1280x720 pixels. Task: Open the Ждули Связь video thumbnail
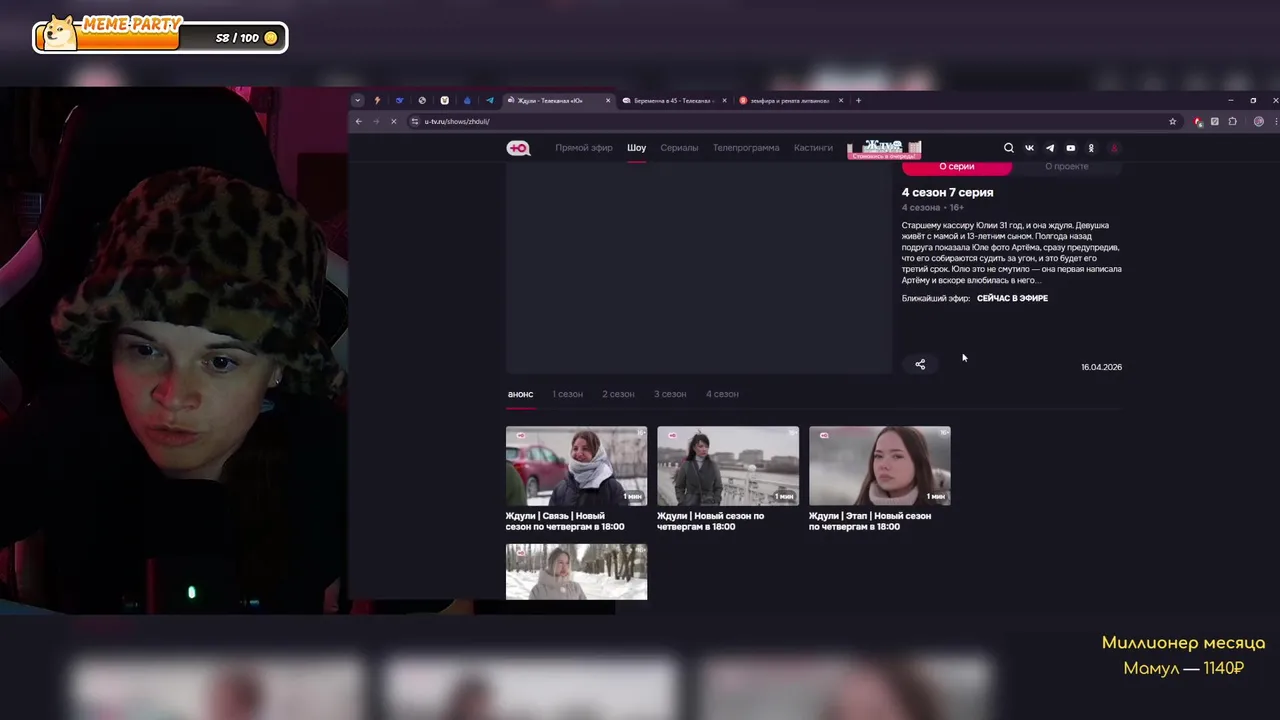pyautogui.click(x=576, y=466)
